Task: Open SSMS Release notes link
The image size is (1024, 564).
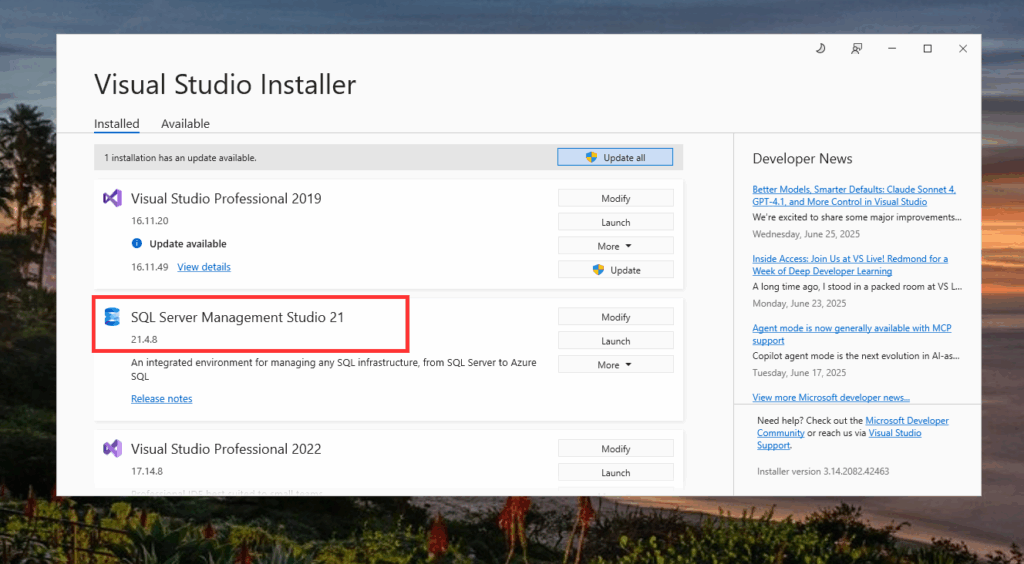Action: (x=162, y=399)
